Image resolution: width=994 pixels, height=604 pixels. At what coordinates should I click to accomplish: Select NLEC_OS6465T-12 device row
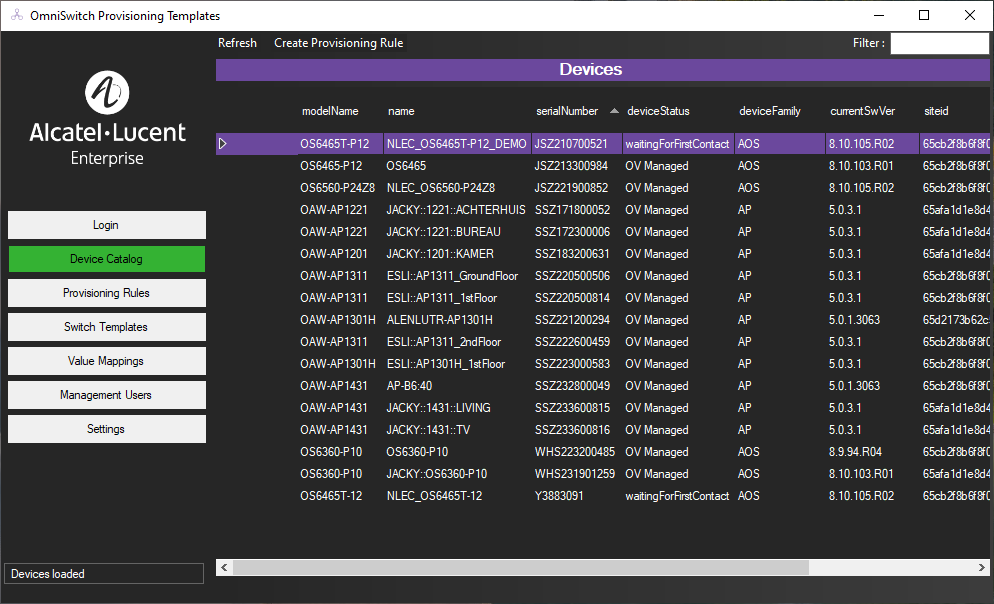[x=602, y=496]
